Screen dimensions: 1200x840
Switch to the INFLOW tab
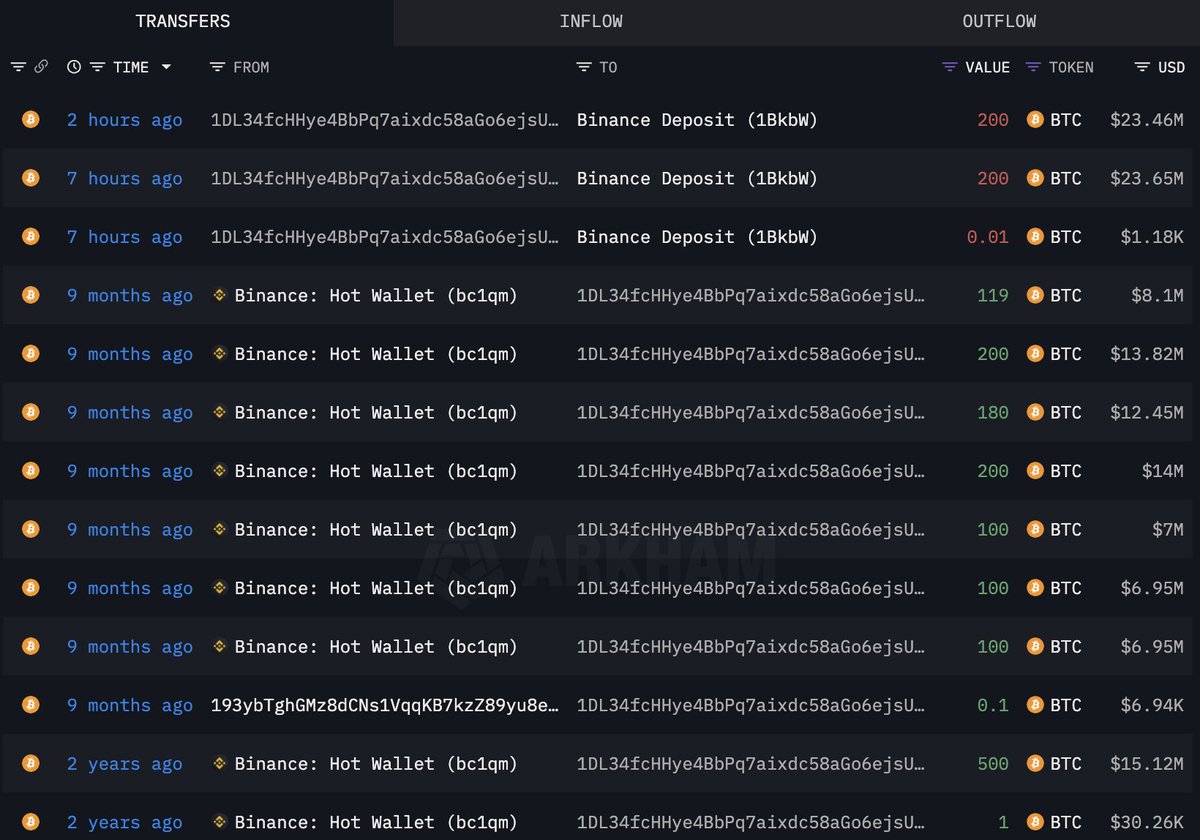click(591, 21)
